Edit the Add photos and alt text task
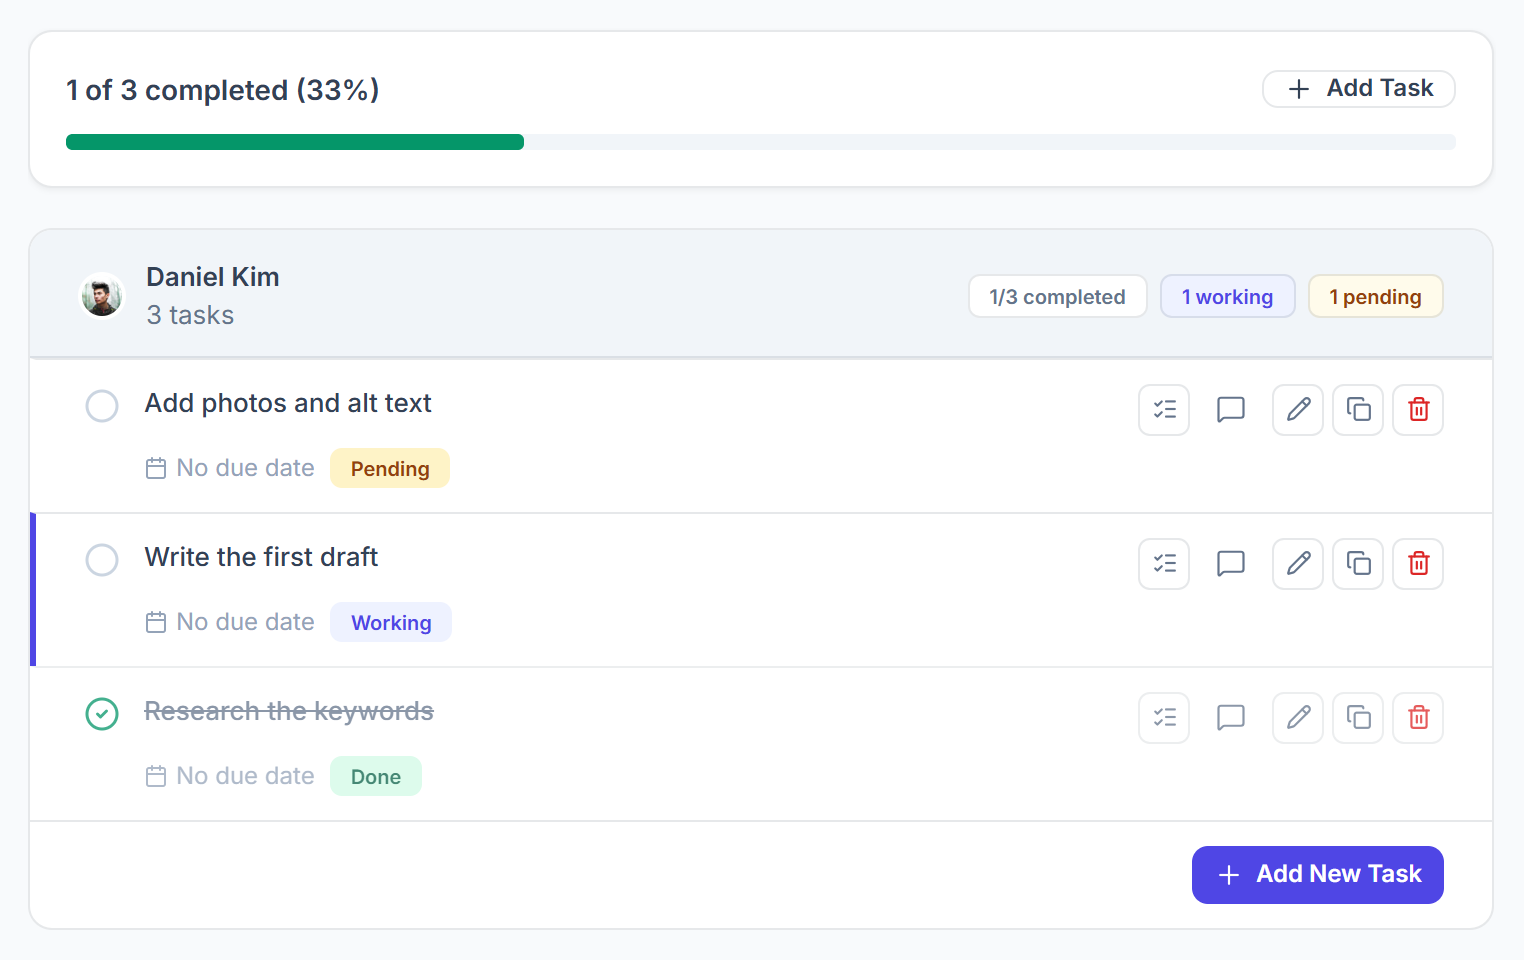Viewport: 1524px width, 960px height. pyautogui.click(x=1298, y=410)
